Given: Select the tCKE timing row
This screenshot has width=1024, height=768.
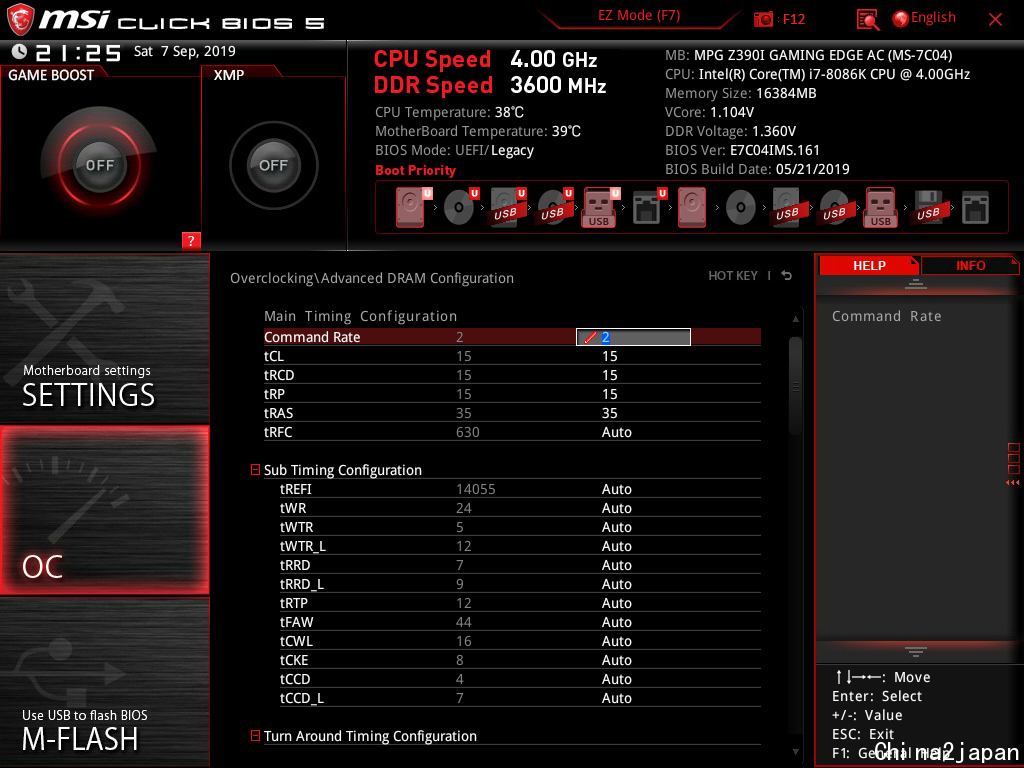Looking at the screenshot, I should 520,660.
